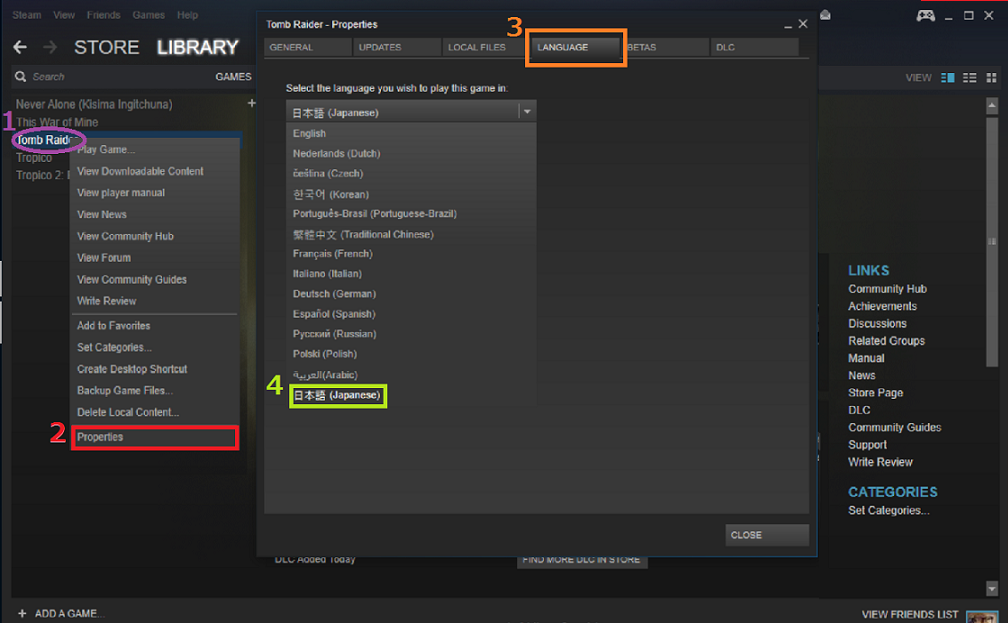Open the language dropdown arrow
1008x623 pixels.
tap(527, 112)
